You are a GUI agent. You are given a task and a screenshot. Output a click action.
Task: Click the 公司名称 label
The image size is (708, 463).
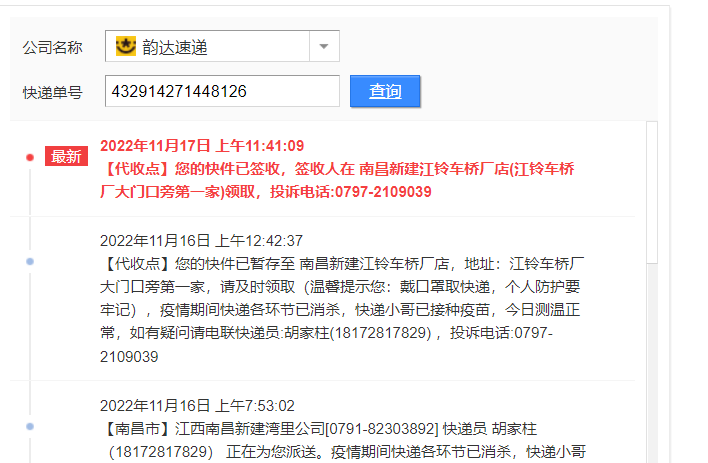click(x=52, y=47)
